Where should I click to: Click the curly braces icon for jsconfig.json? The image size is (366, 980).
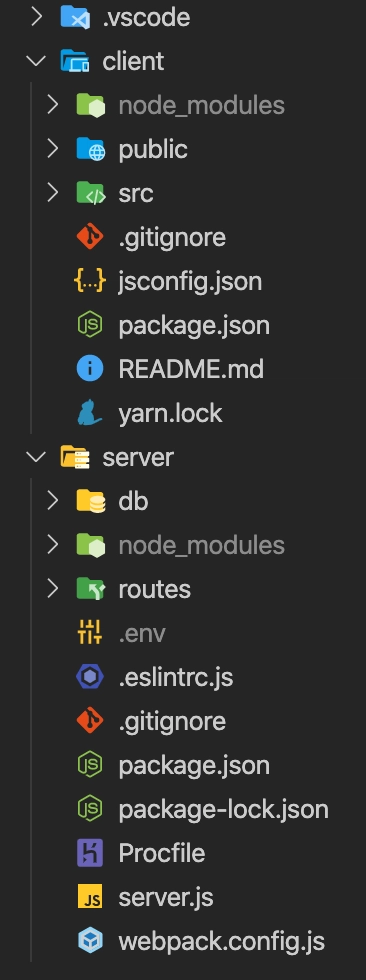click(90, 281)
